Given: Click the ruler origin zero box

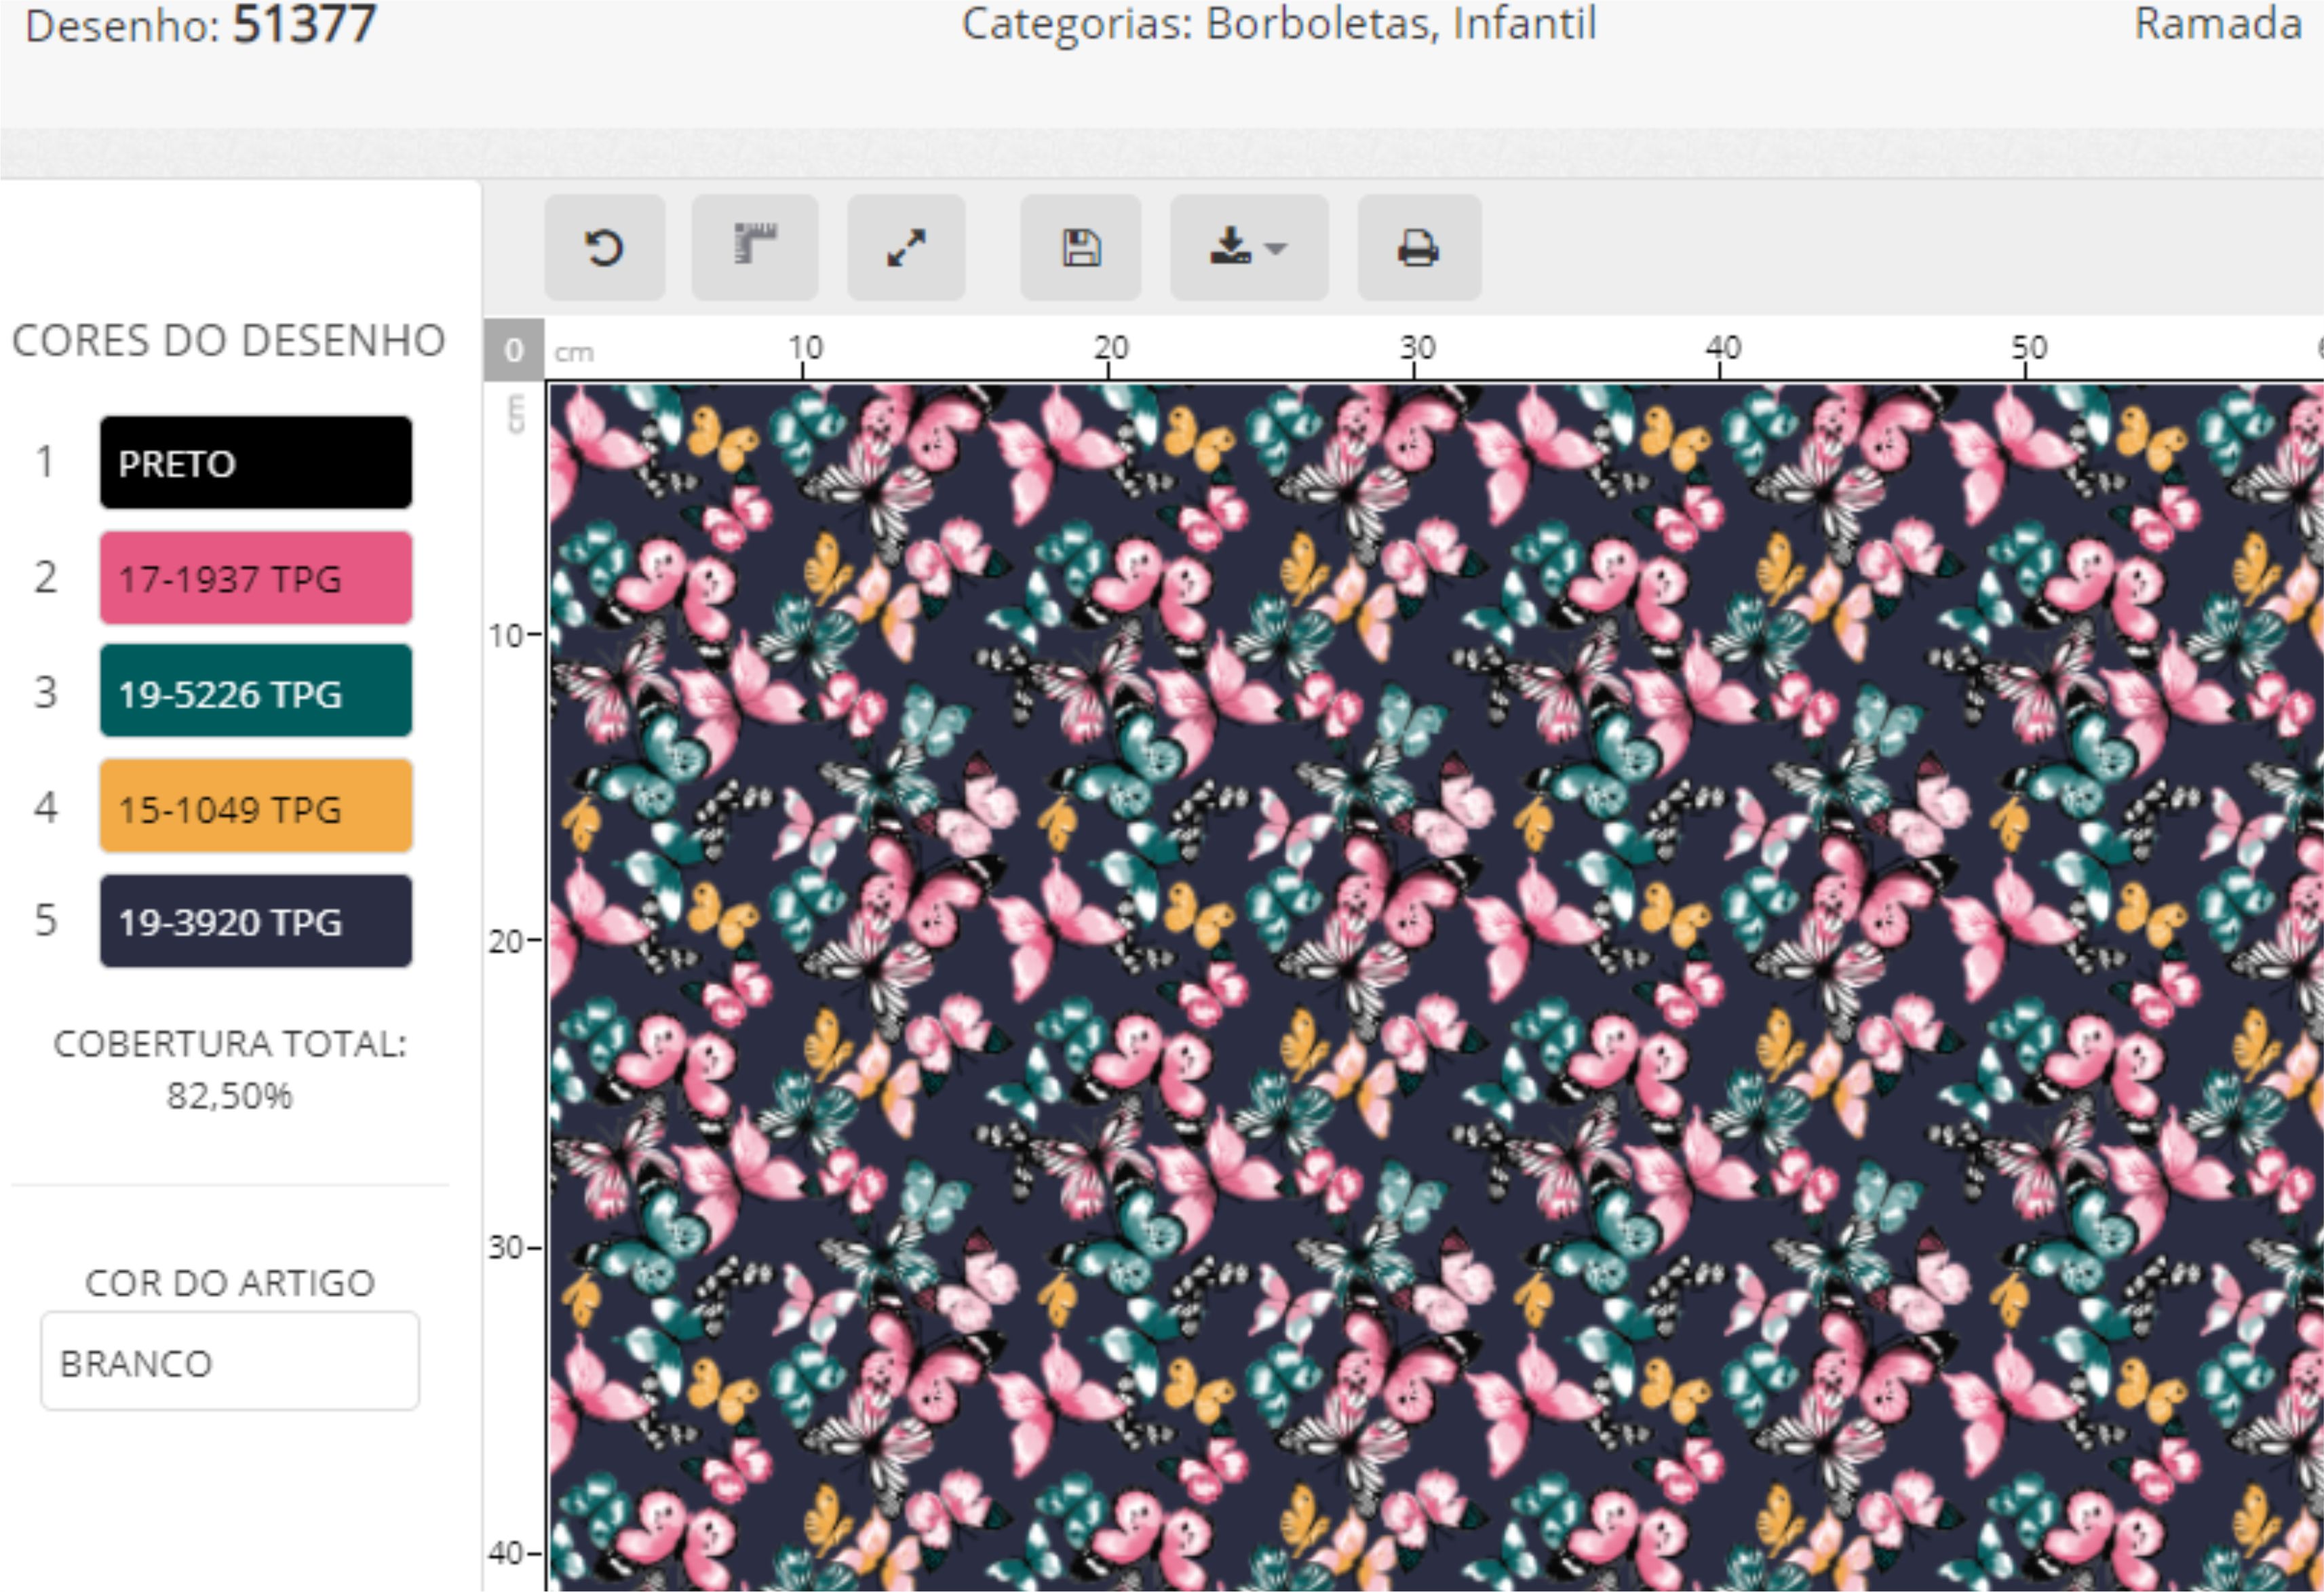Looking at the screenshot, I should coord(513,350).
